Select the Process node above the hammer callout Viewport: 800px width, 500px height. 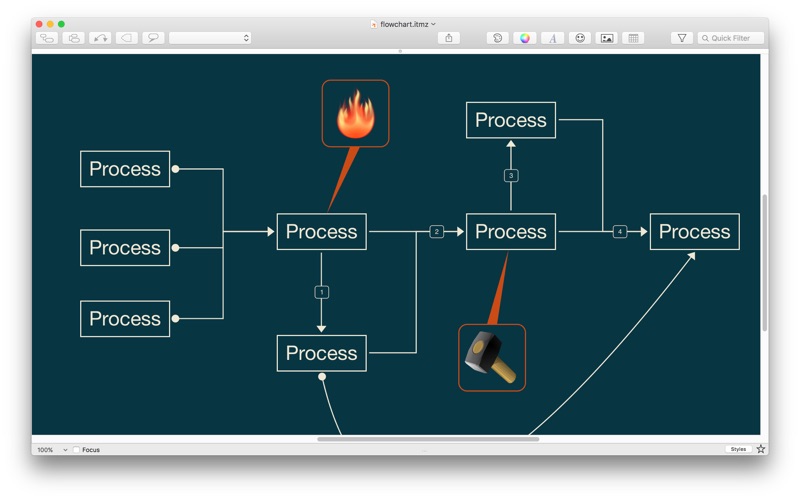pos(511,232)
